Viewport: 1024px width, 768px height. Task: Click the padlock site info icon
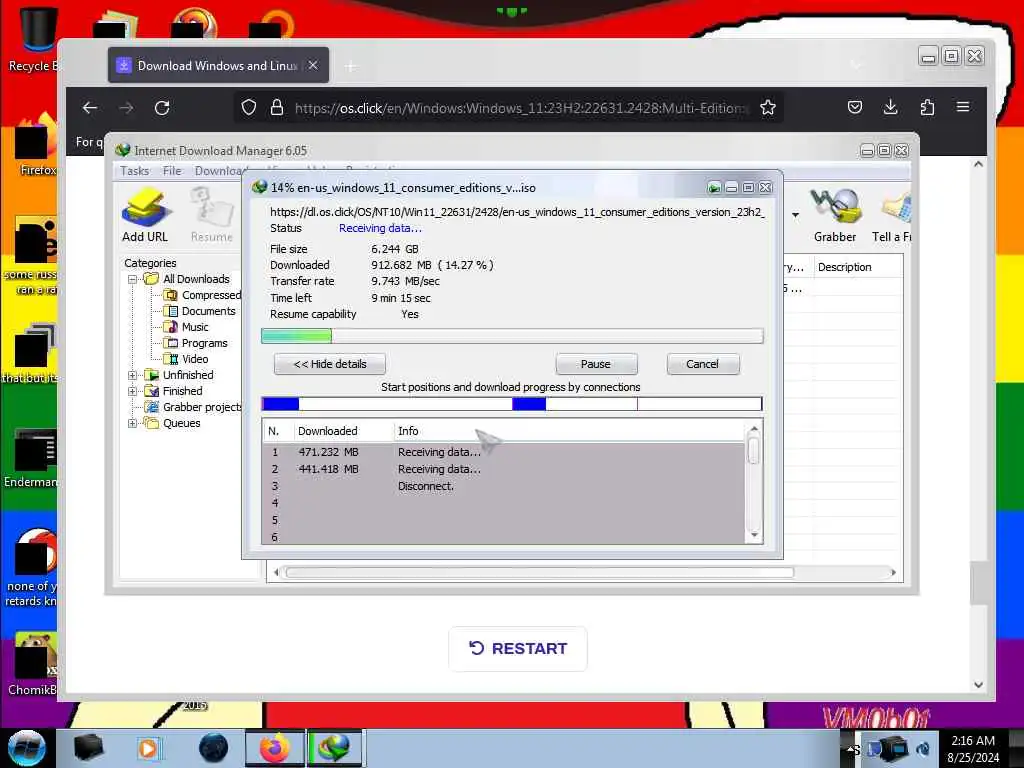(277, 107)
